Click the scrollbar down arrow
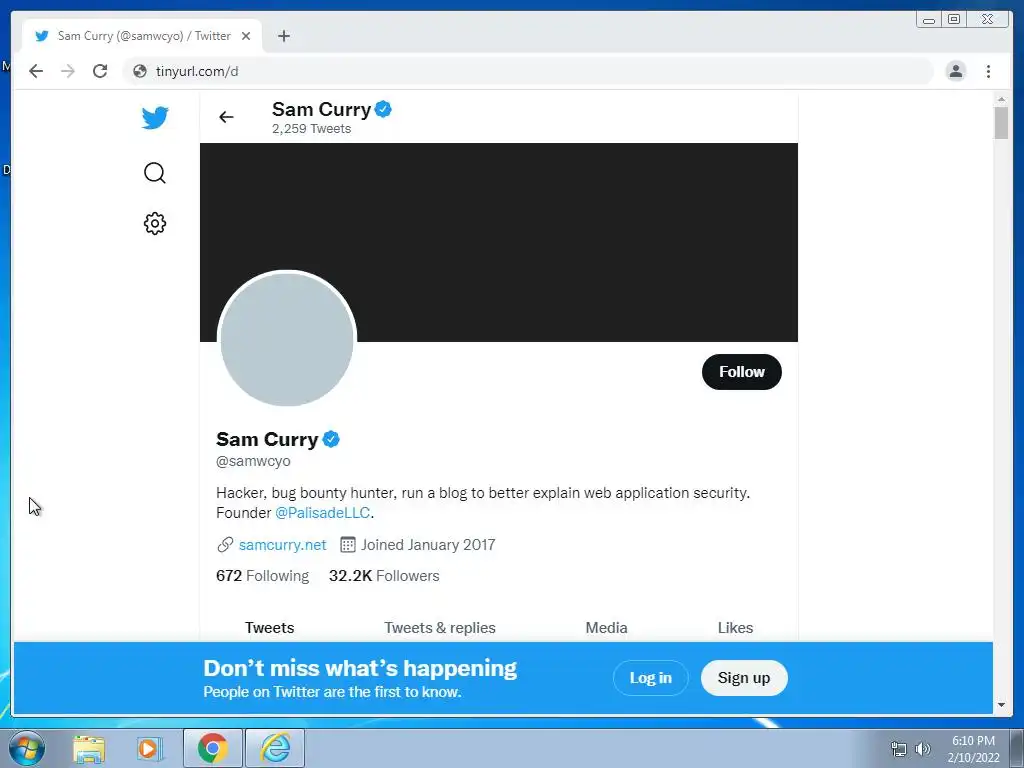The width and height of the screenshot is (1024, 768). (1001, 705)
